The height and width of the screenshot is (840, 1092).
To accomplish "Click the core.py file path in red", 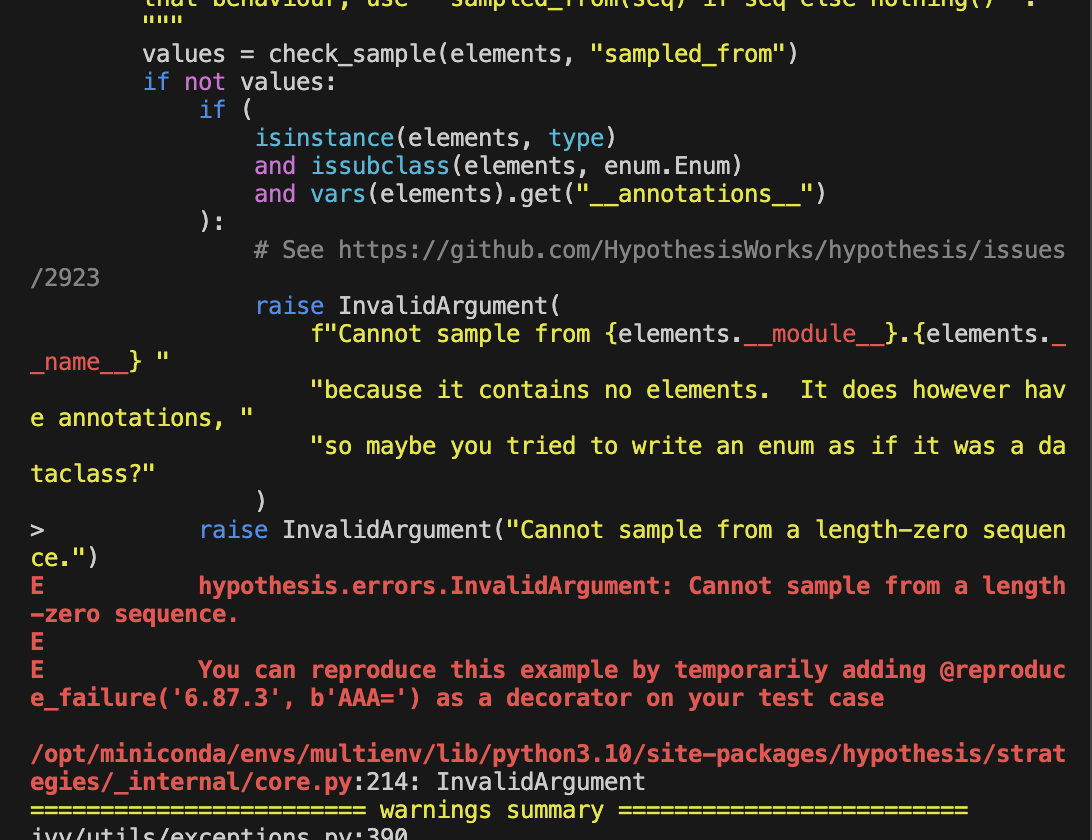I will [548, 768].
